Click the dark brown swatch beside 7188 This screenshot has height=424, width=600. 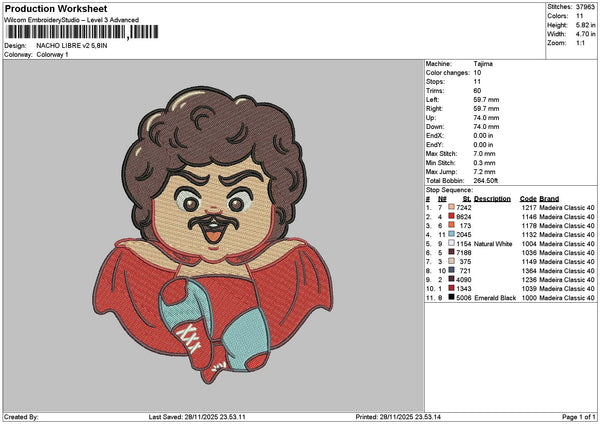pyautogui.click(x=452, y=253)
